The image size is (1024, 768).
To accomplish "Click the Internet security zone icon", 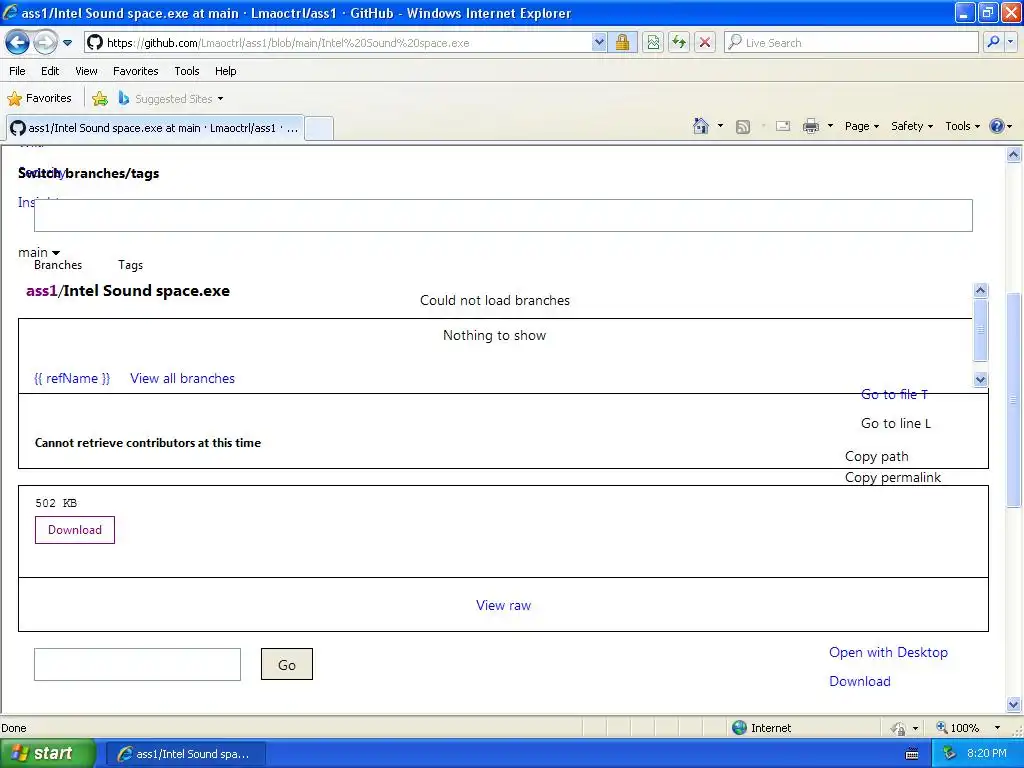I will point(739,728).
